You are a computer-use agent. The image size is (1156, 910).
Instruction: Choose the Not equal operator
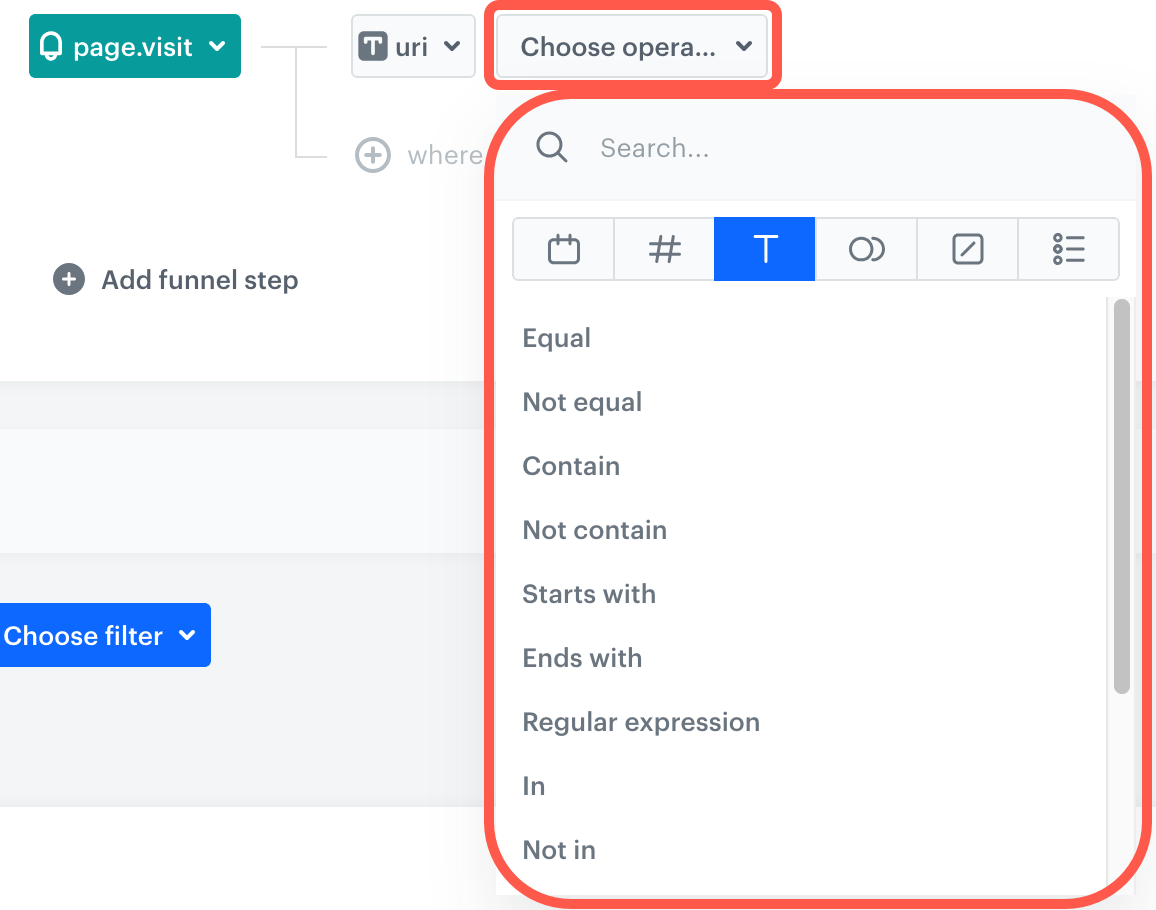pyautogui.click(x=582, y=402)
